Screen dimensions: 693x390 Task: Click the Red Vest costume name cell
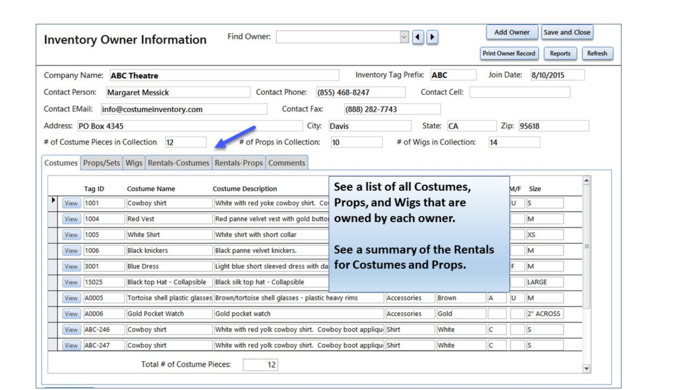click(x=169, y=219)
